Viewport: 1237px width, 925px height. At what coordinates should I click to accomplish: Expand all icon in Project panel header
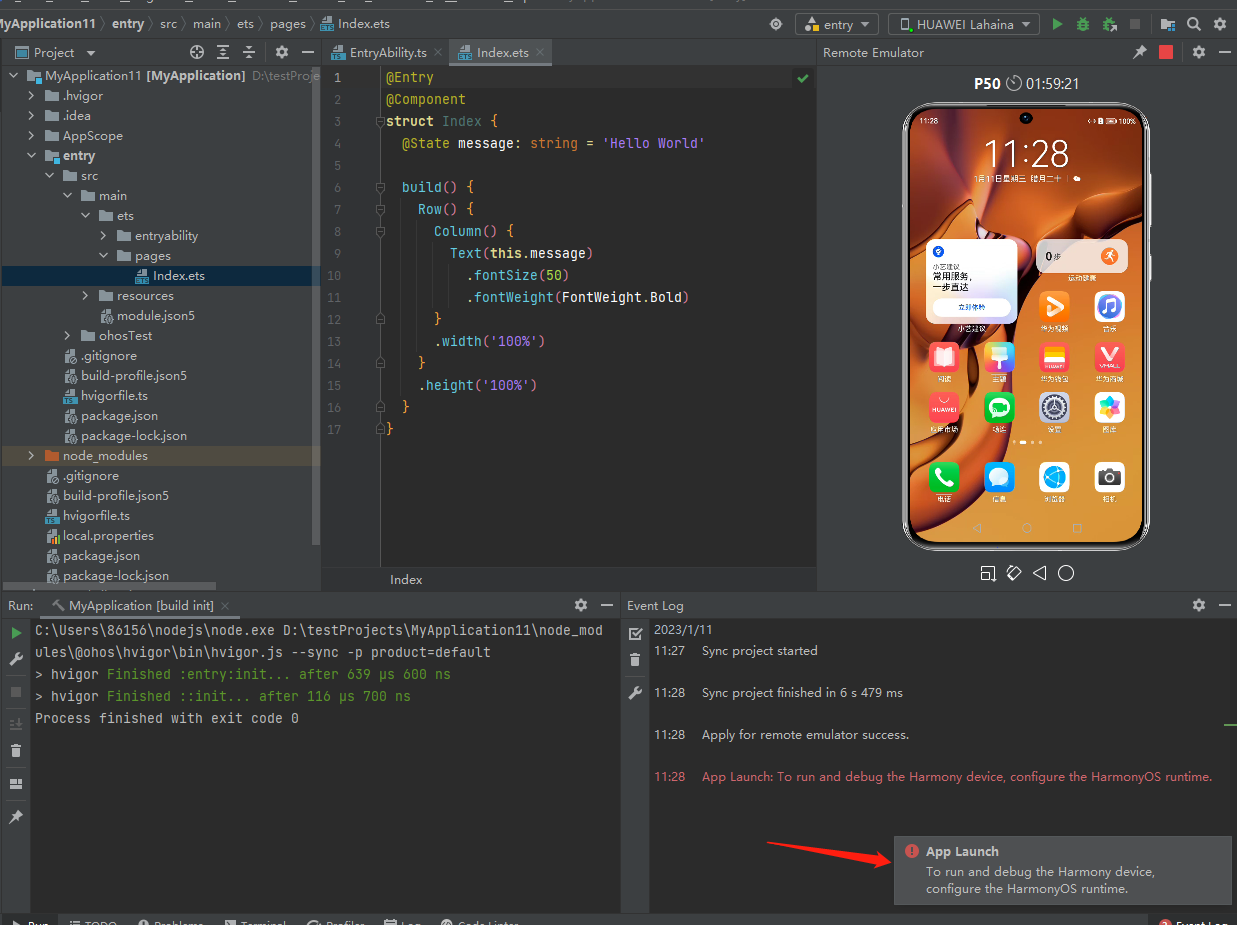coord(223,52)
